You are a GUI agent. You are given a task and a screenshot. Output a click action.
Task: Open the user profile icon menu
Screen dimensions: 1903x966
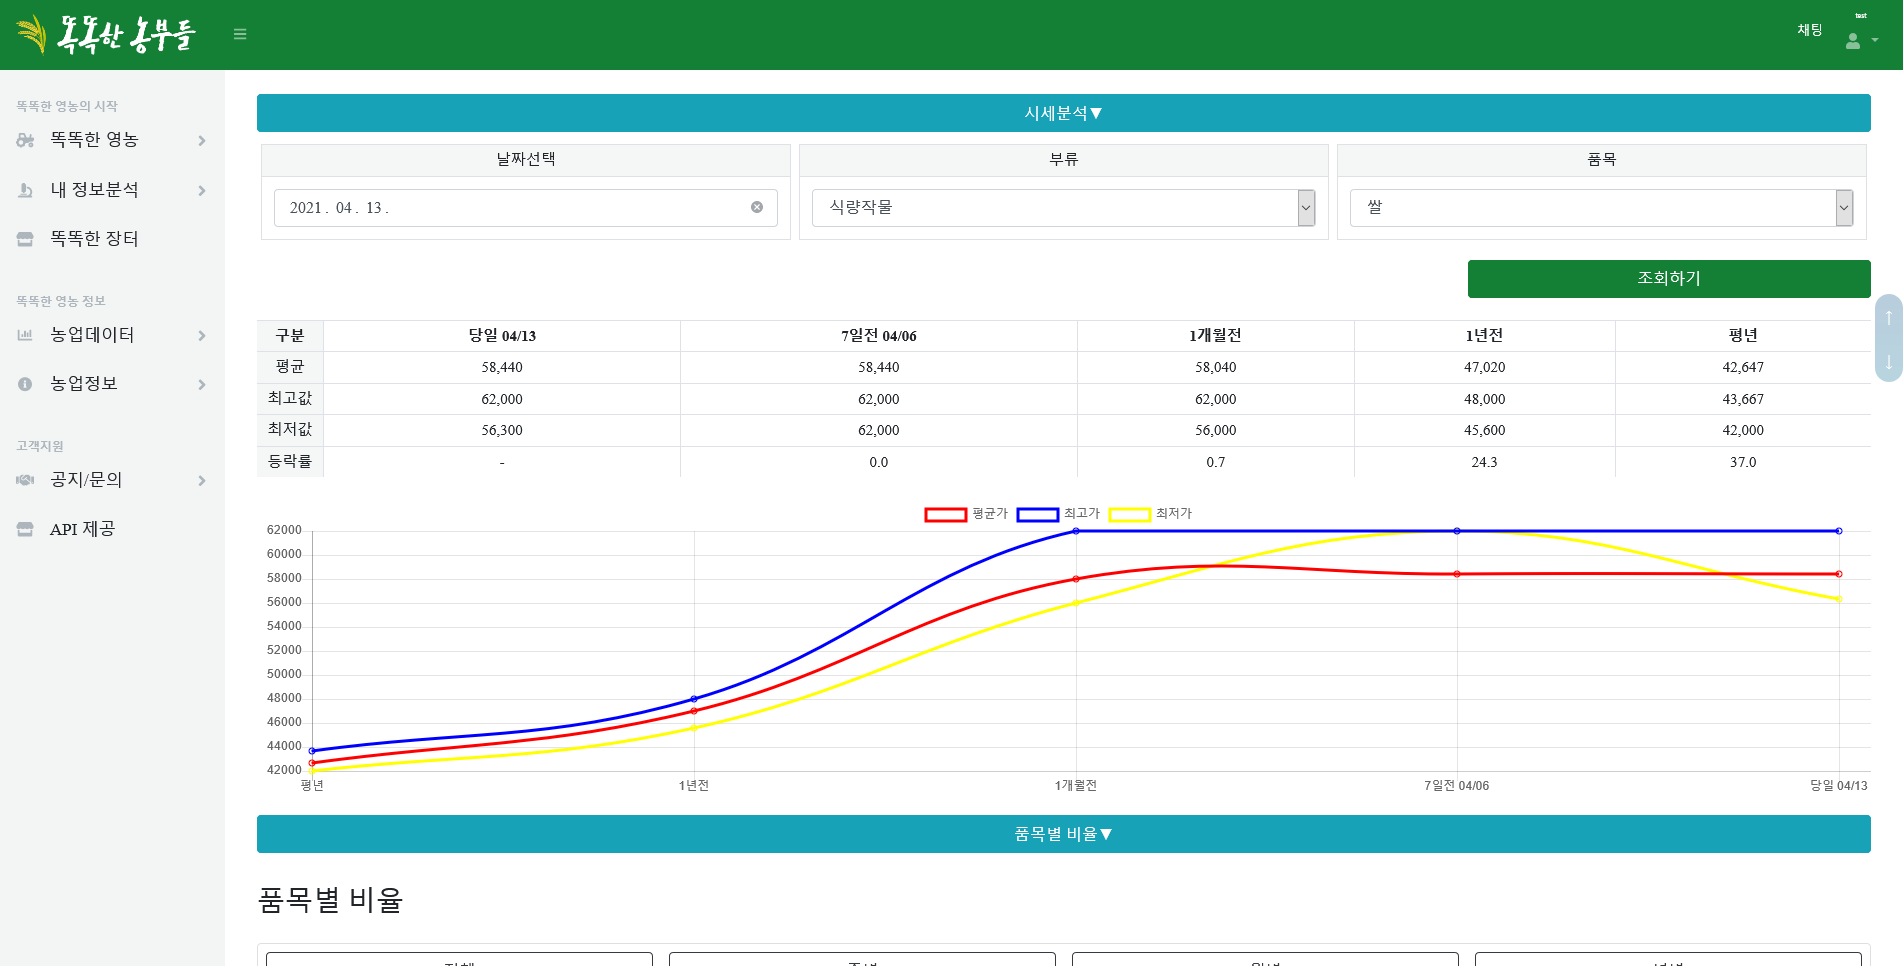coord(1859,40)
